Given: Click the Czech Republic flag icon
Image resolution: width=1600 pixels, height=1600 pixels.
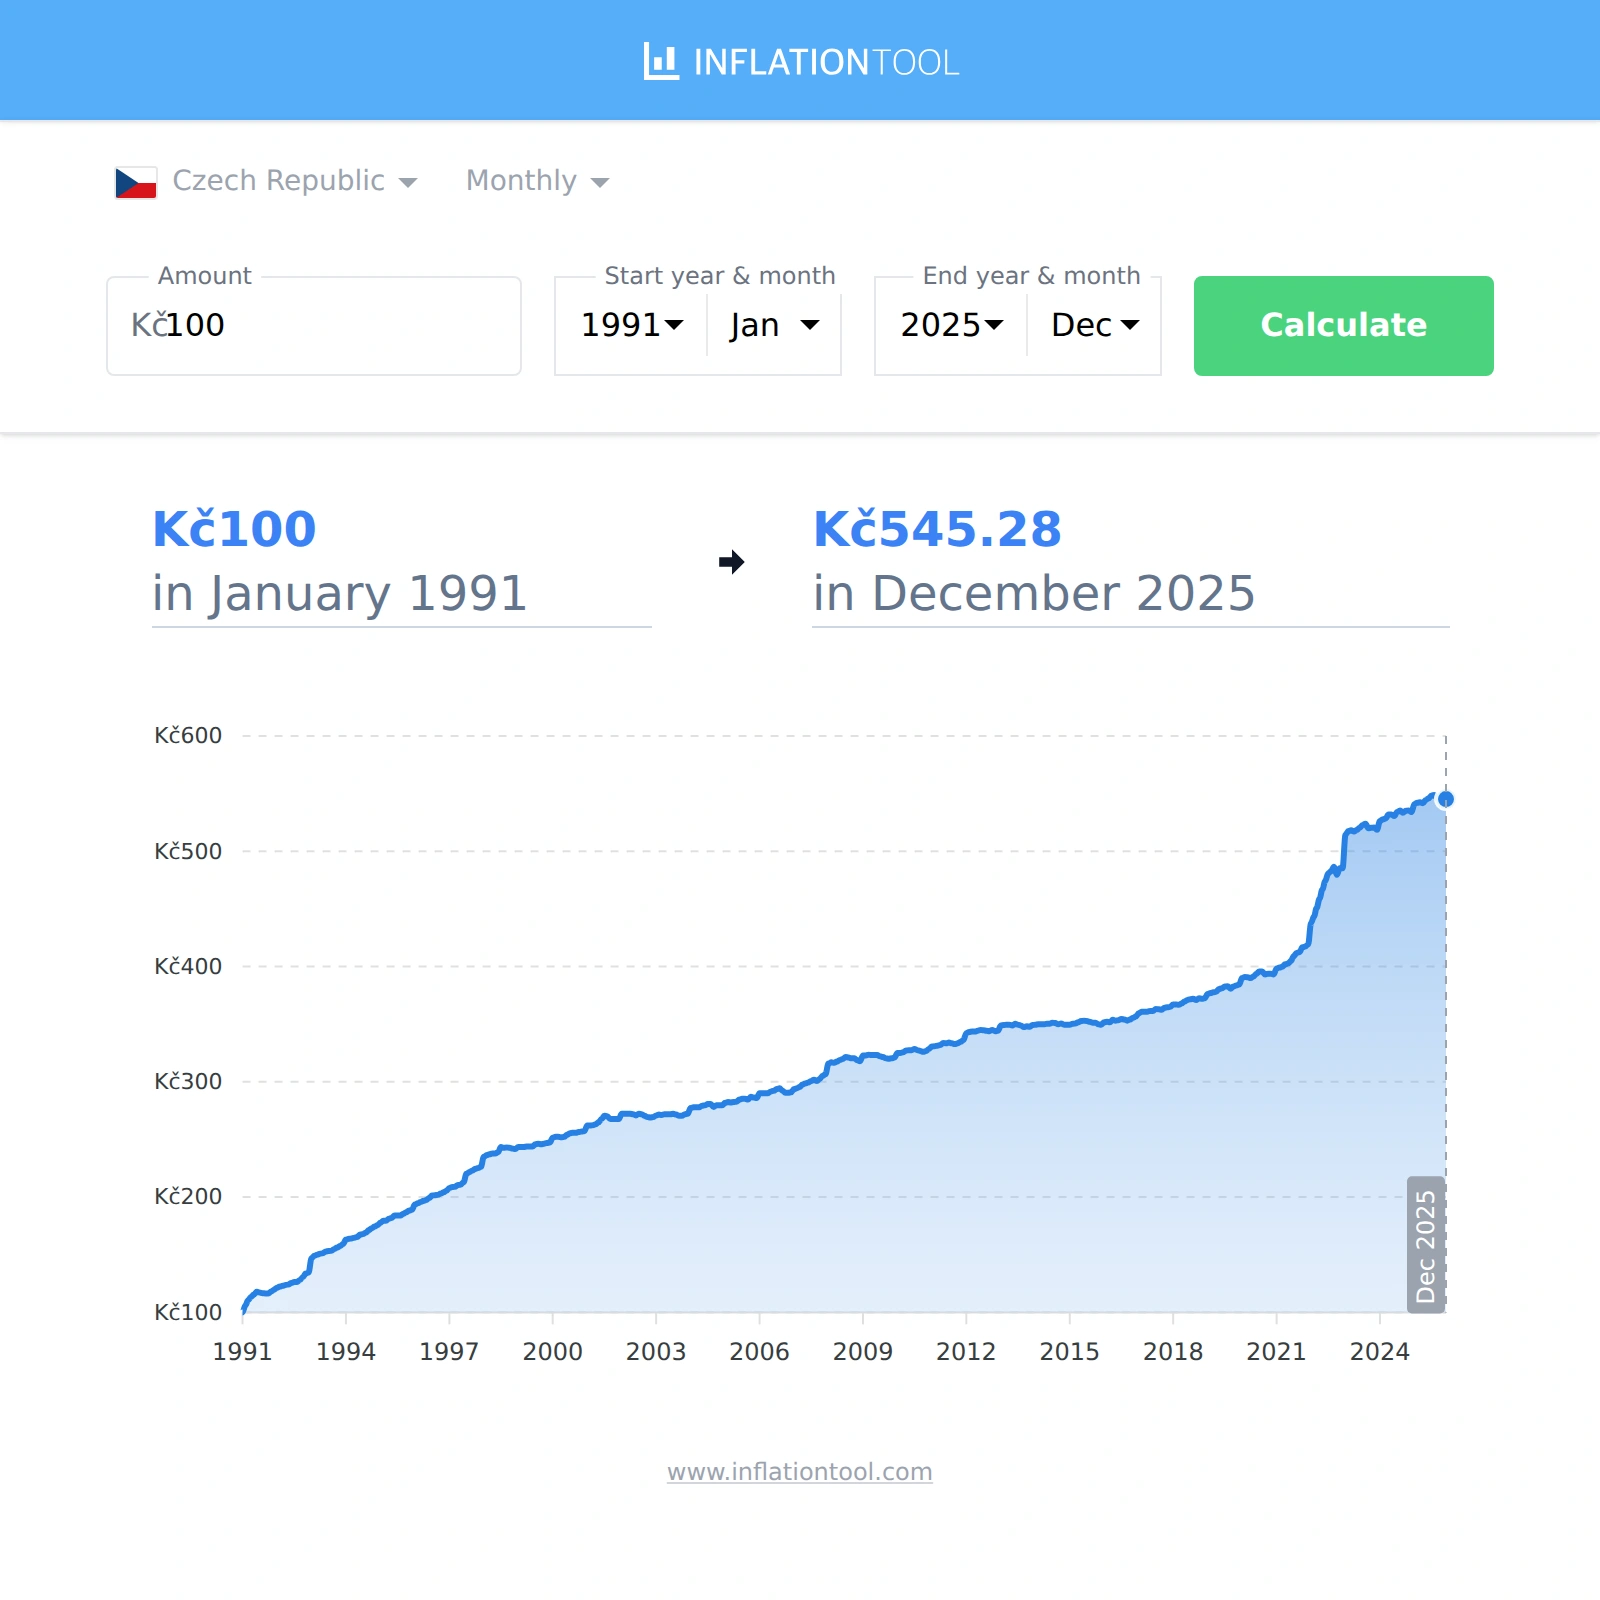Looking at the screenshot, I should [136, 182].
